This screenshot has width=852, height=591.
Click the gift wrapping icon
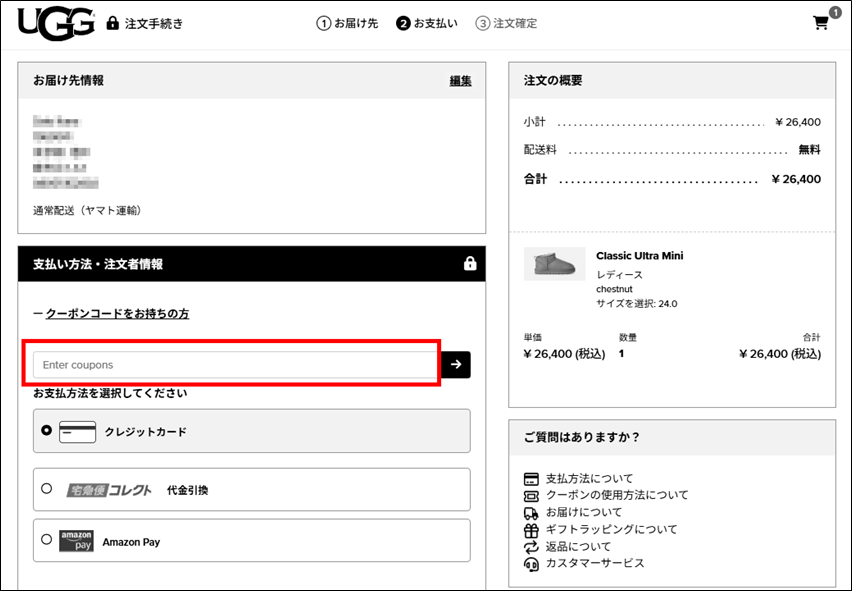[x=531, y=530]
